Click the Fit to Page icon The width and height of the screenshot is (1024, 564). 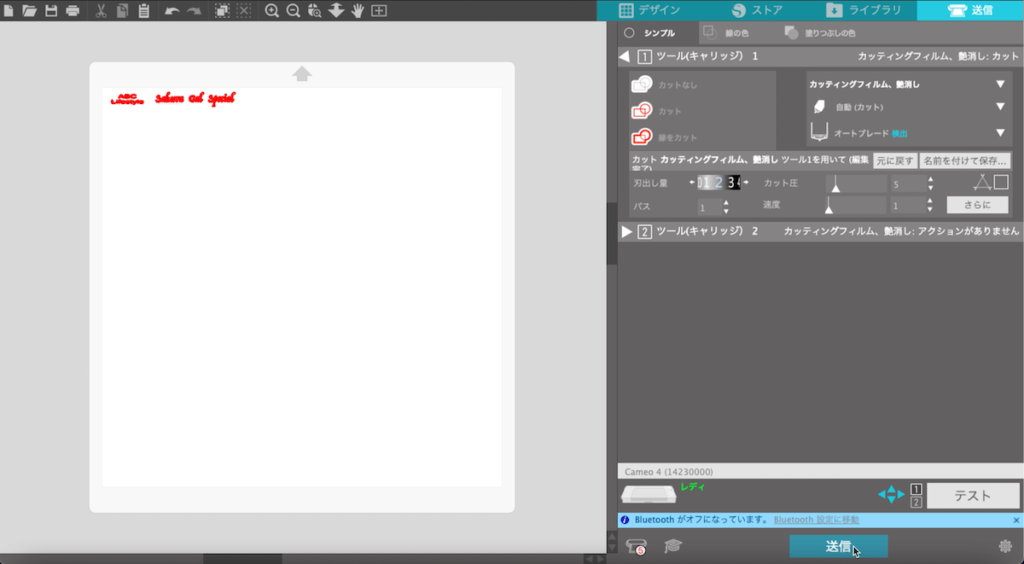[379, 10]
